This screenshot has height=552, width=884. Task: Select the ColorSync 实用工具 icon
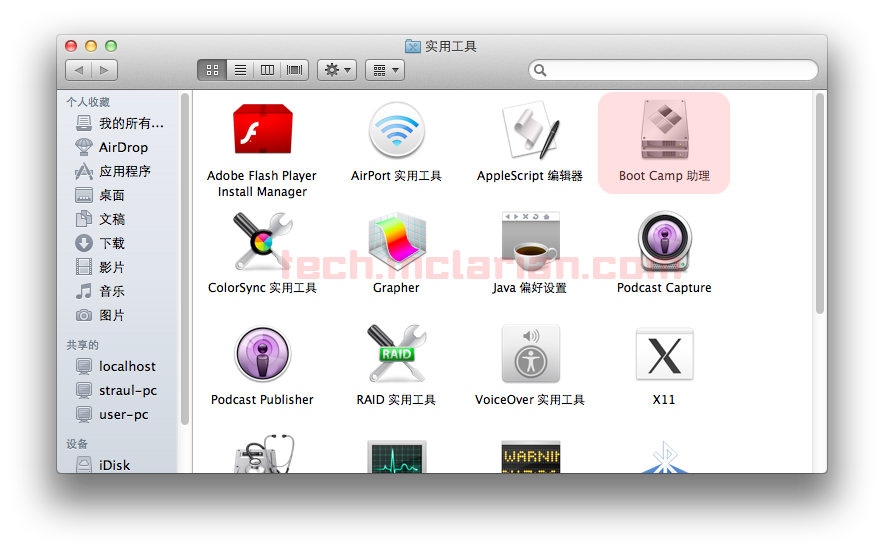(x=263, y=241)
